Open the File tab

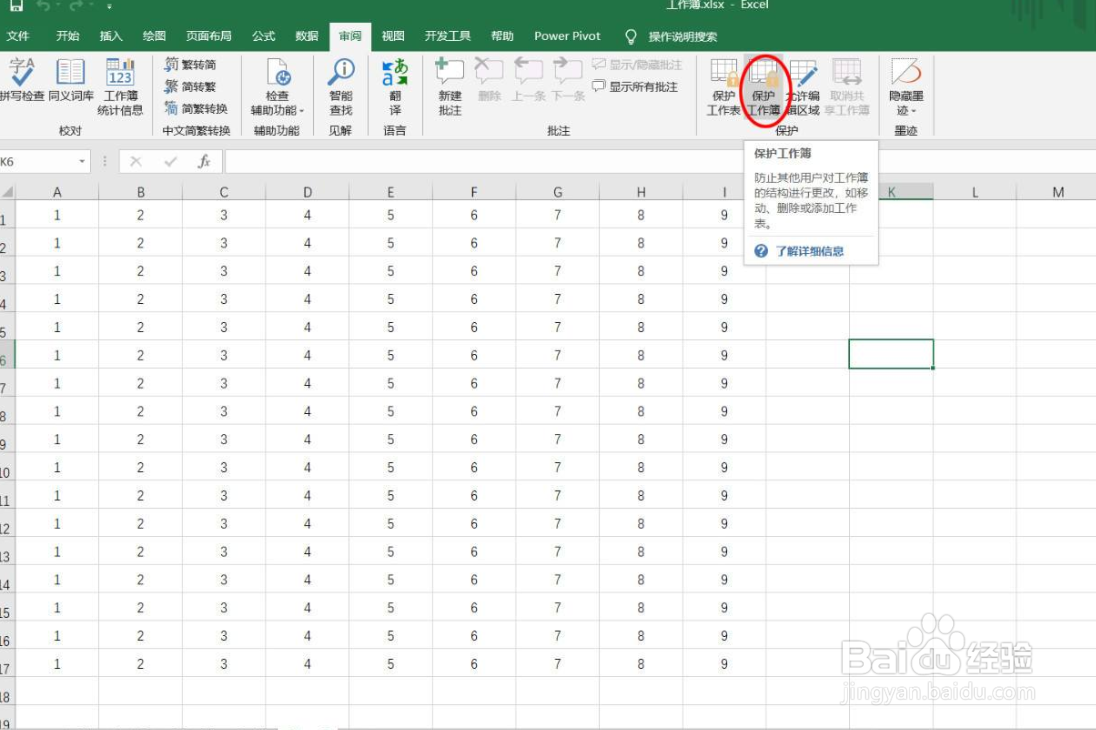(17, 36)
